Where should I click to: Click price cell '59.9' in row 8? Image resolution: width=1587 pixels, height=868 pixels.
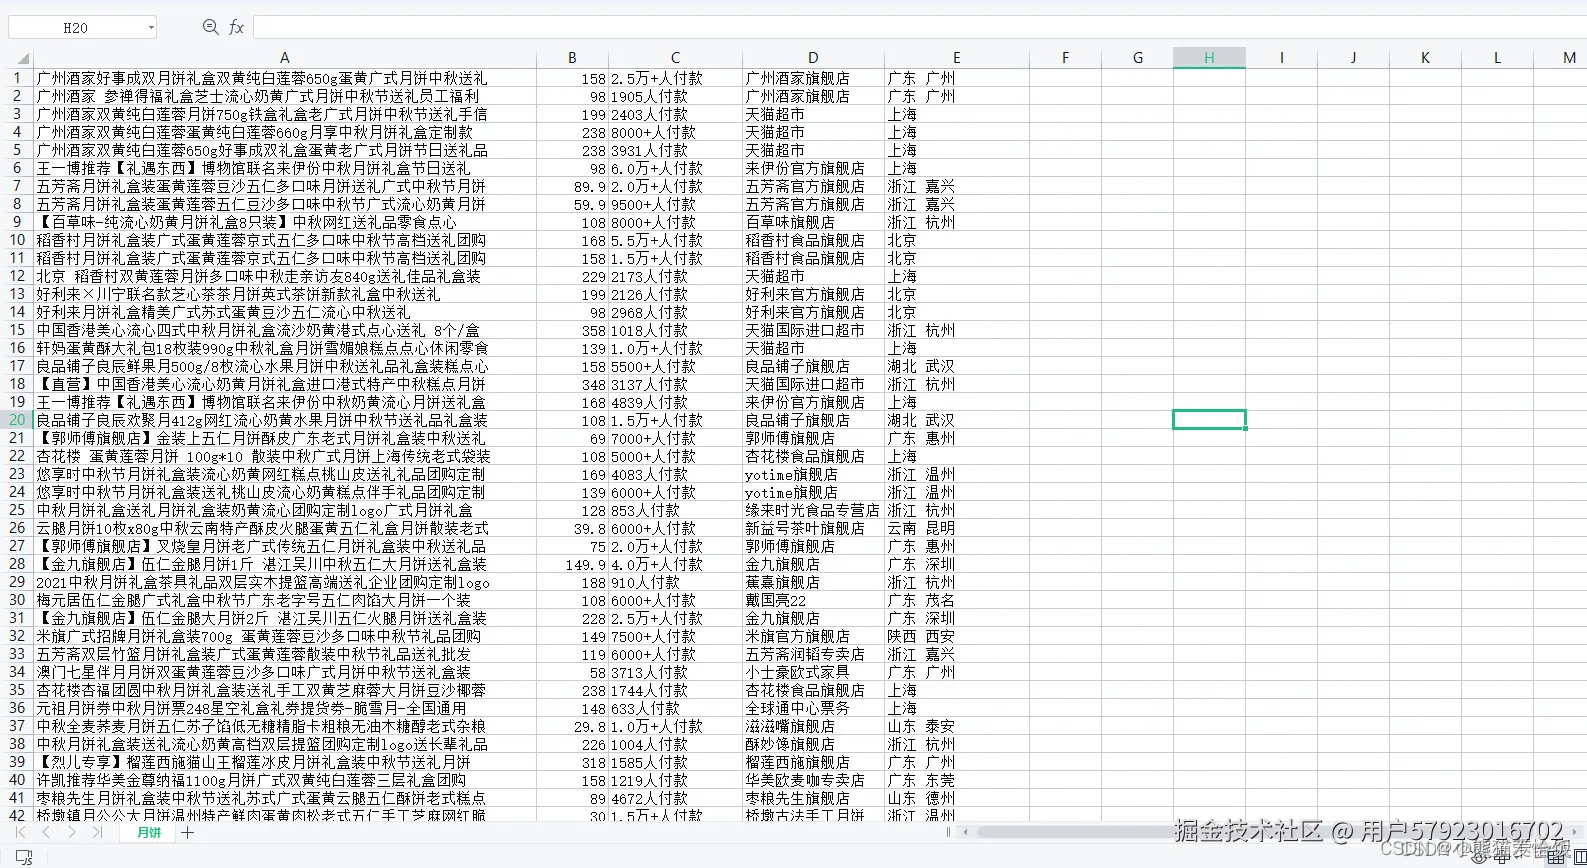572,204
